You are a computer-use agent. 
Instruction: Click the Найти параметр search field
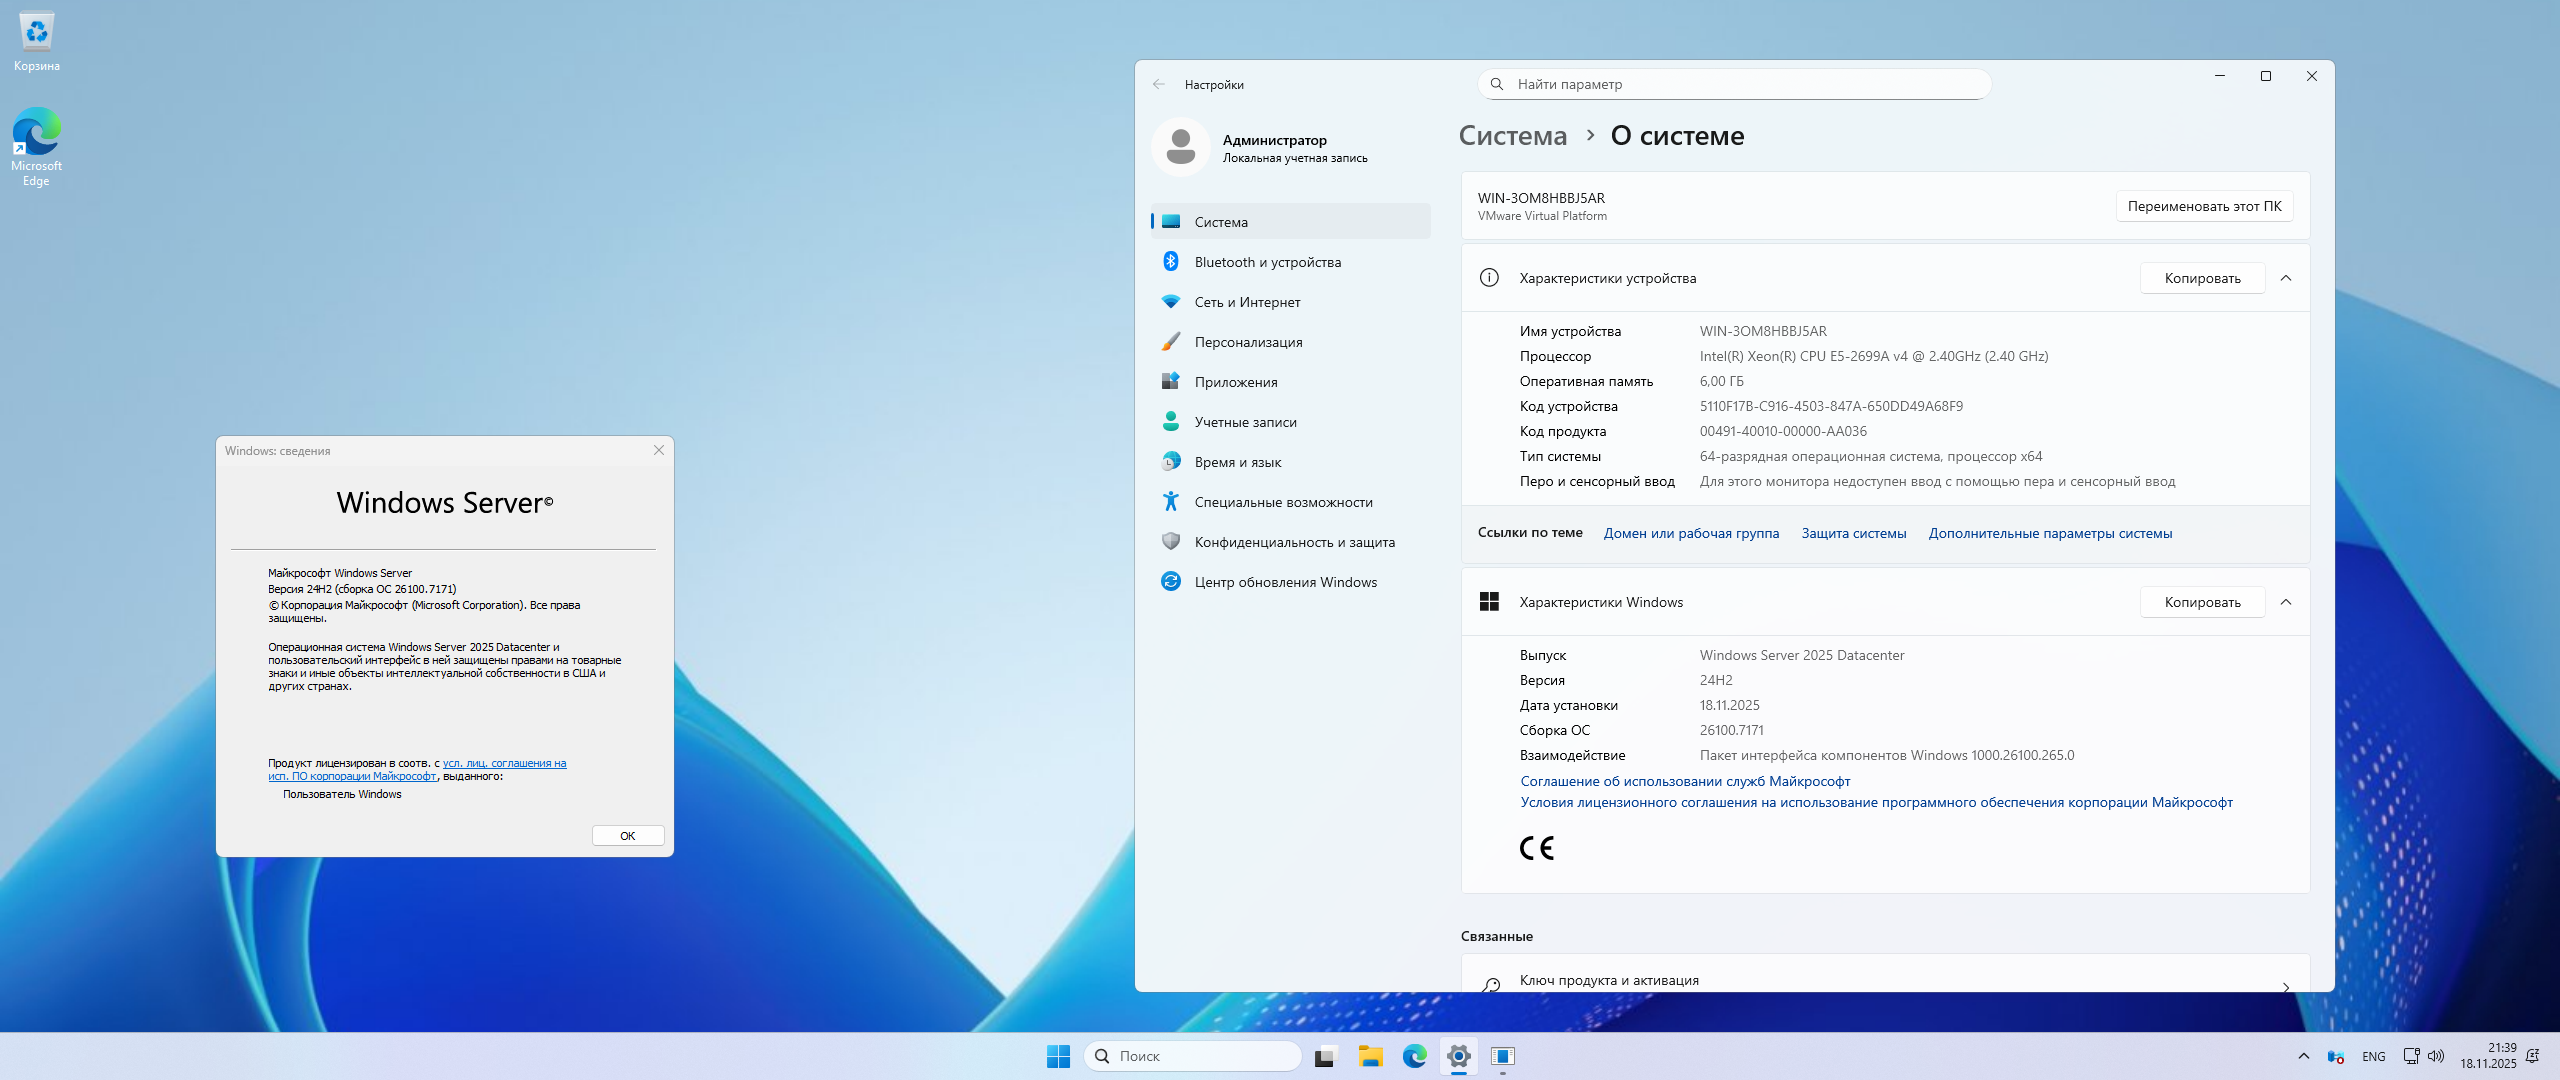1735,84
